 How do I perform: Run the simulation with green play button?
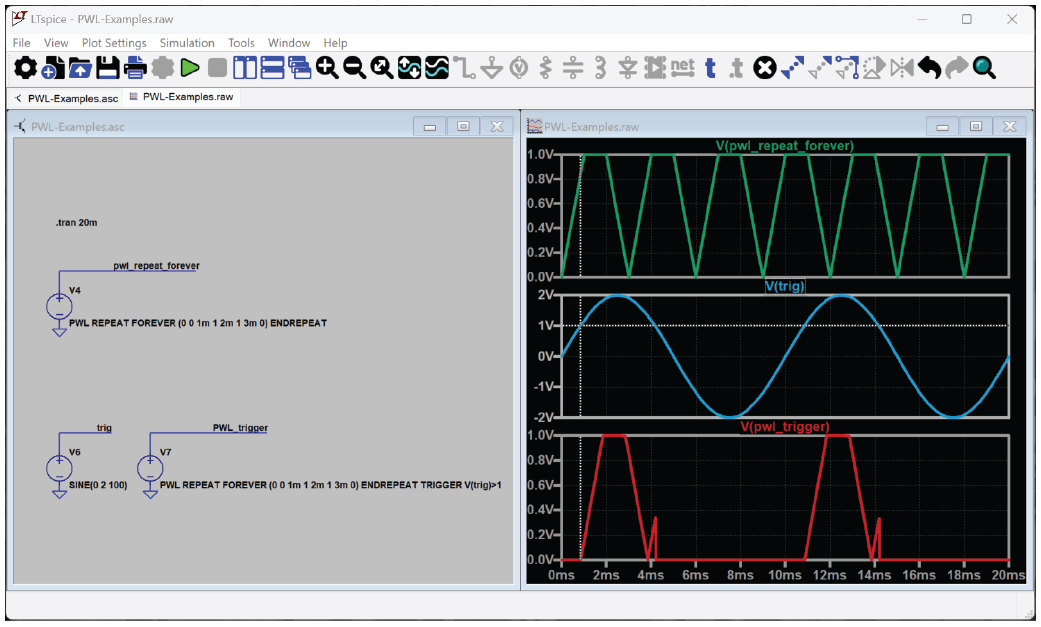[189, 68]
